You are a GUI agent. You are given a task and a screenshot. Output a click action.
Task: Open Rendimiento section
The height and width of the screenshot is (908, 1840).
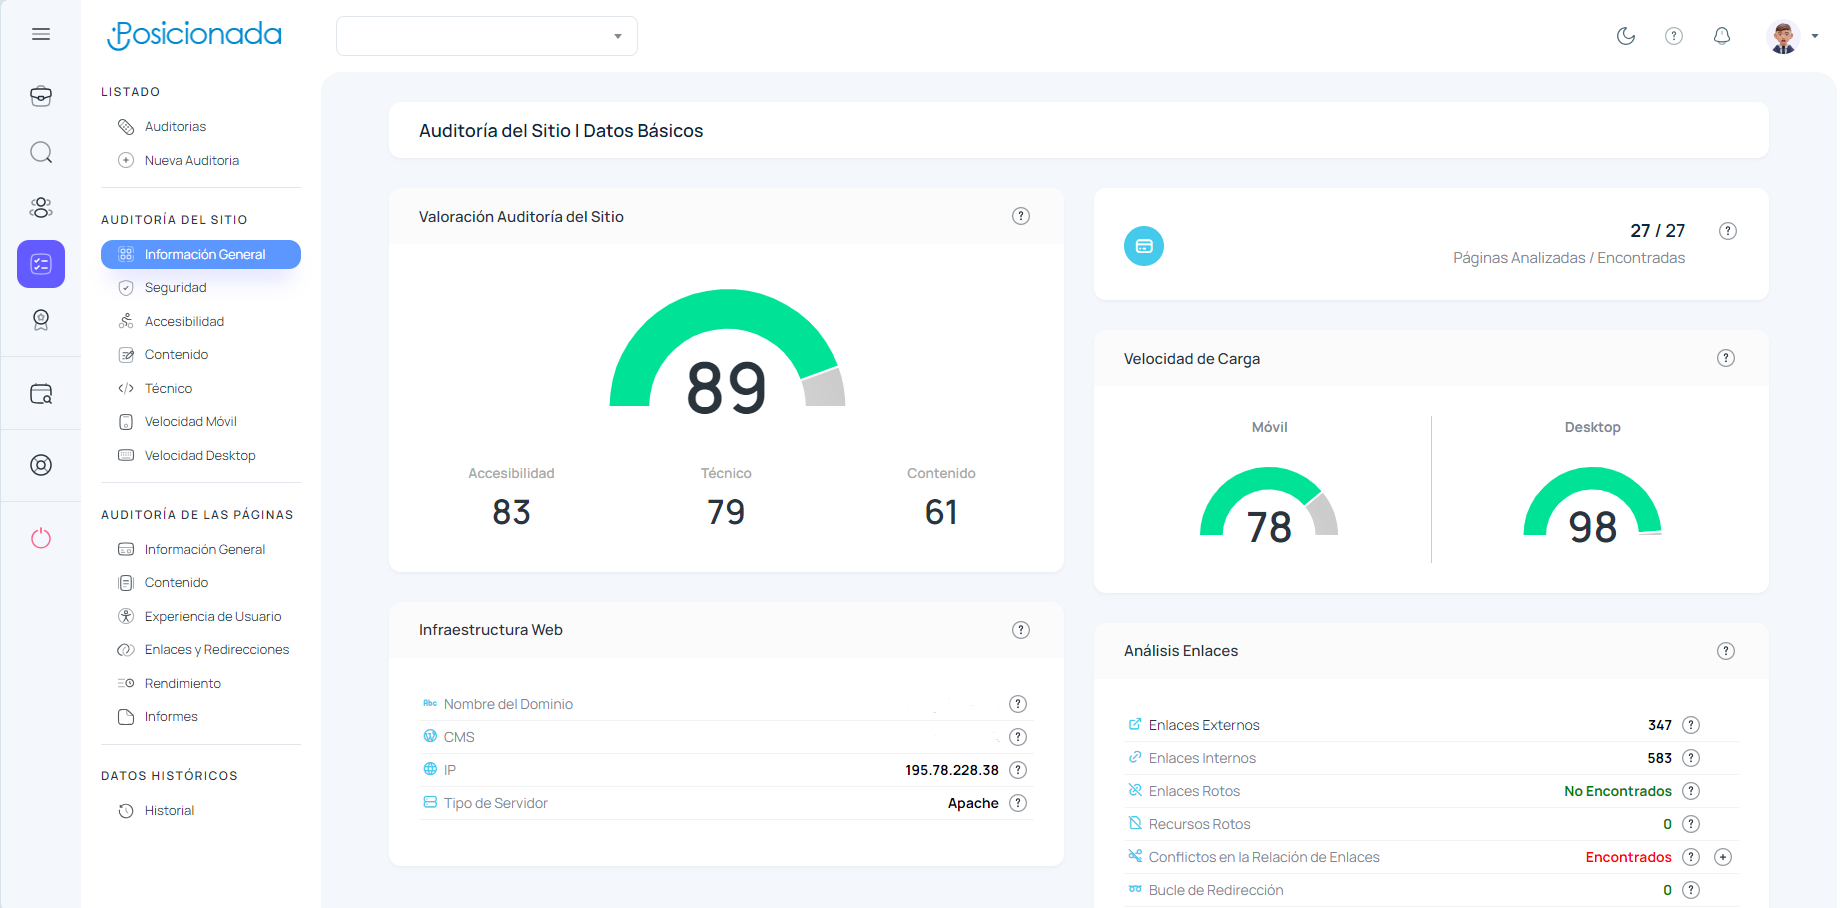(183, 683)
